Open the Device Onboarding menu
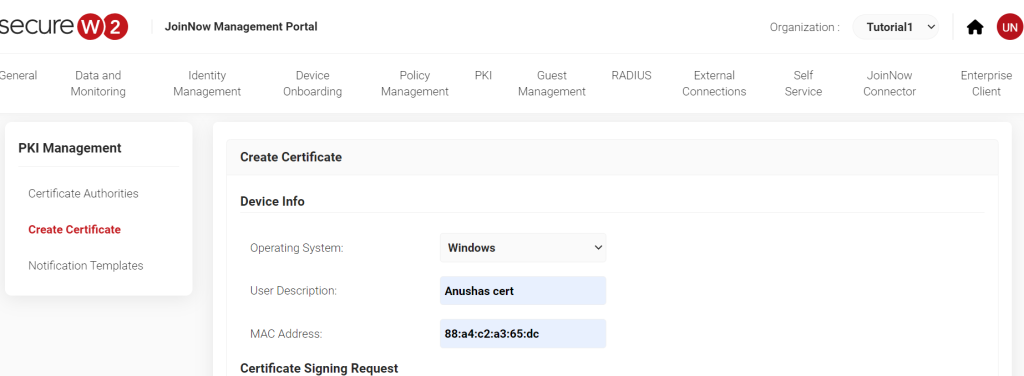The width and height of the screenshot is (1024, 376). pos(312,84)
